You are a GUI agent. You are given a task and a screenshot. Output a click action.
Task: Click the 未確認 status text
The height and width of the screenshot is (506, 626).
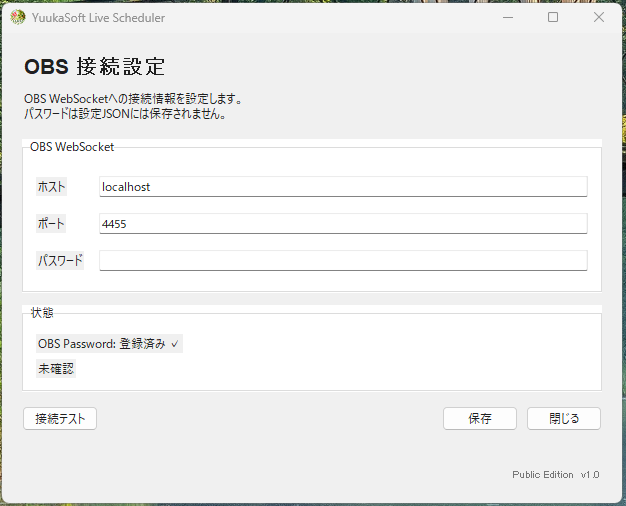point(56,368)
